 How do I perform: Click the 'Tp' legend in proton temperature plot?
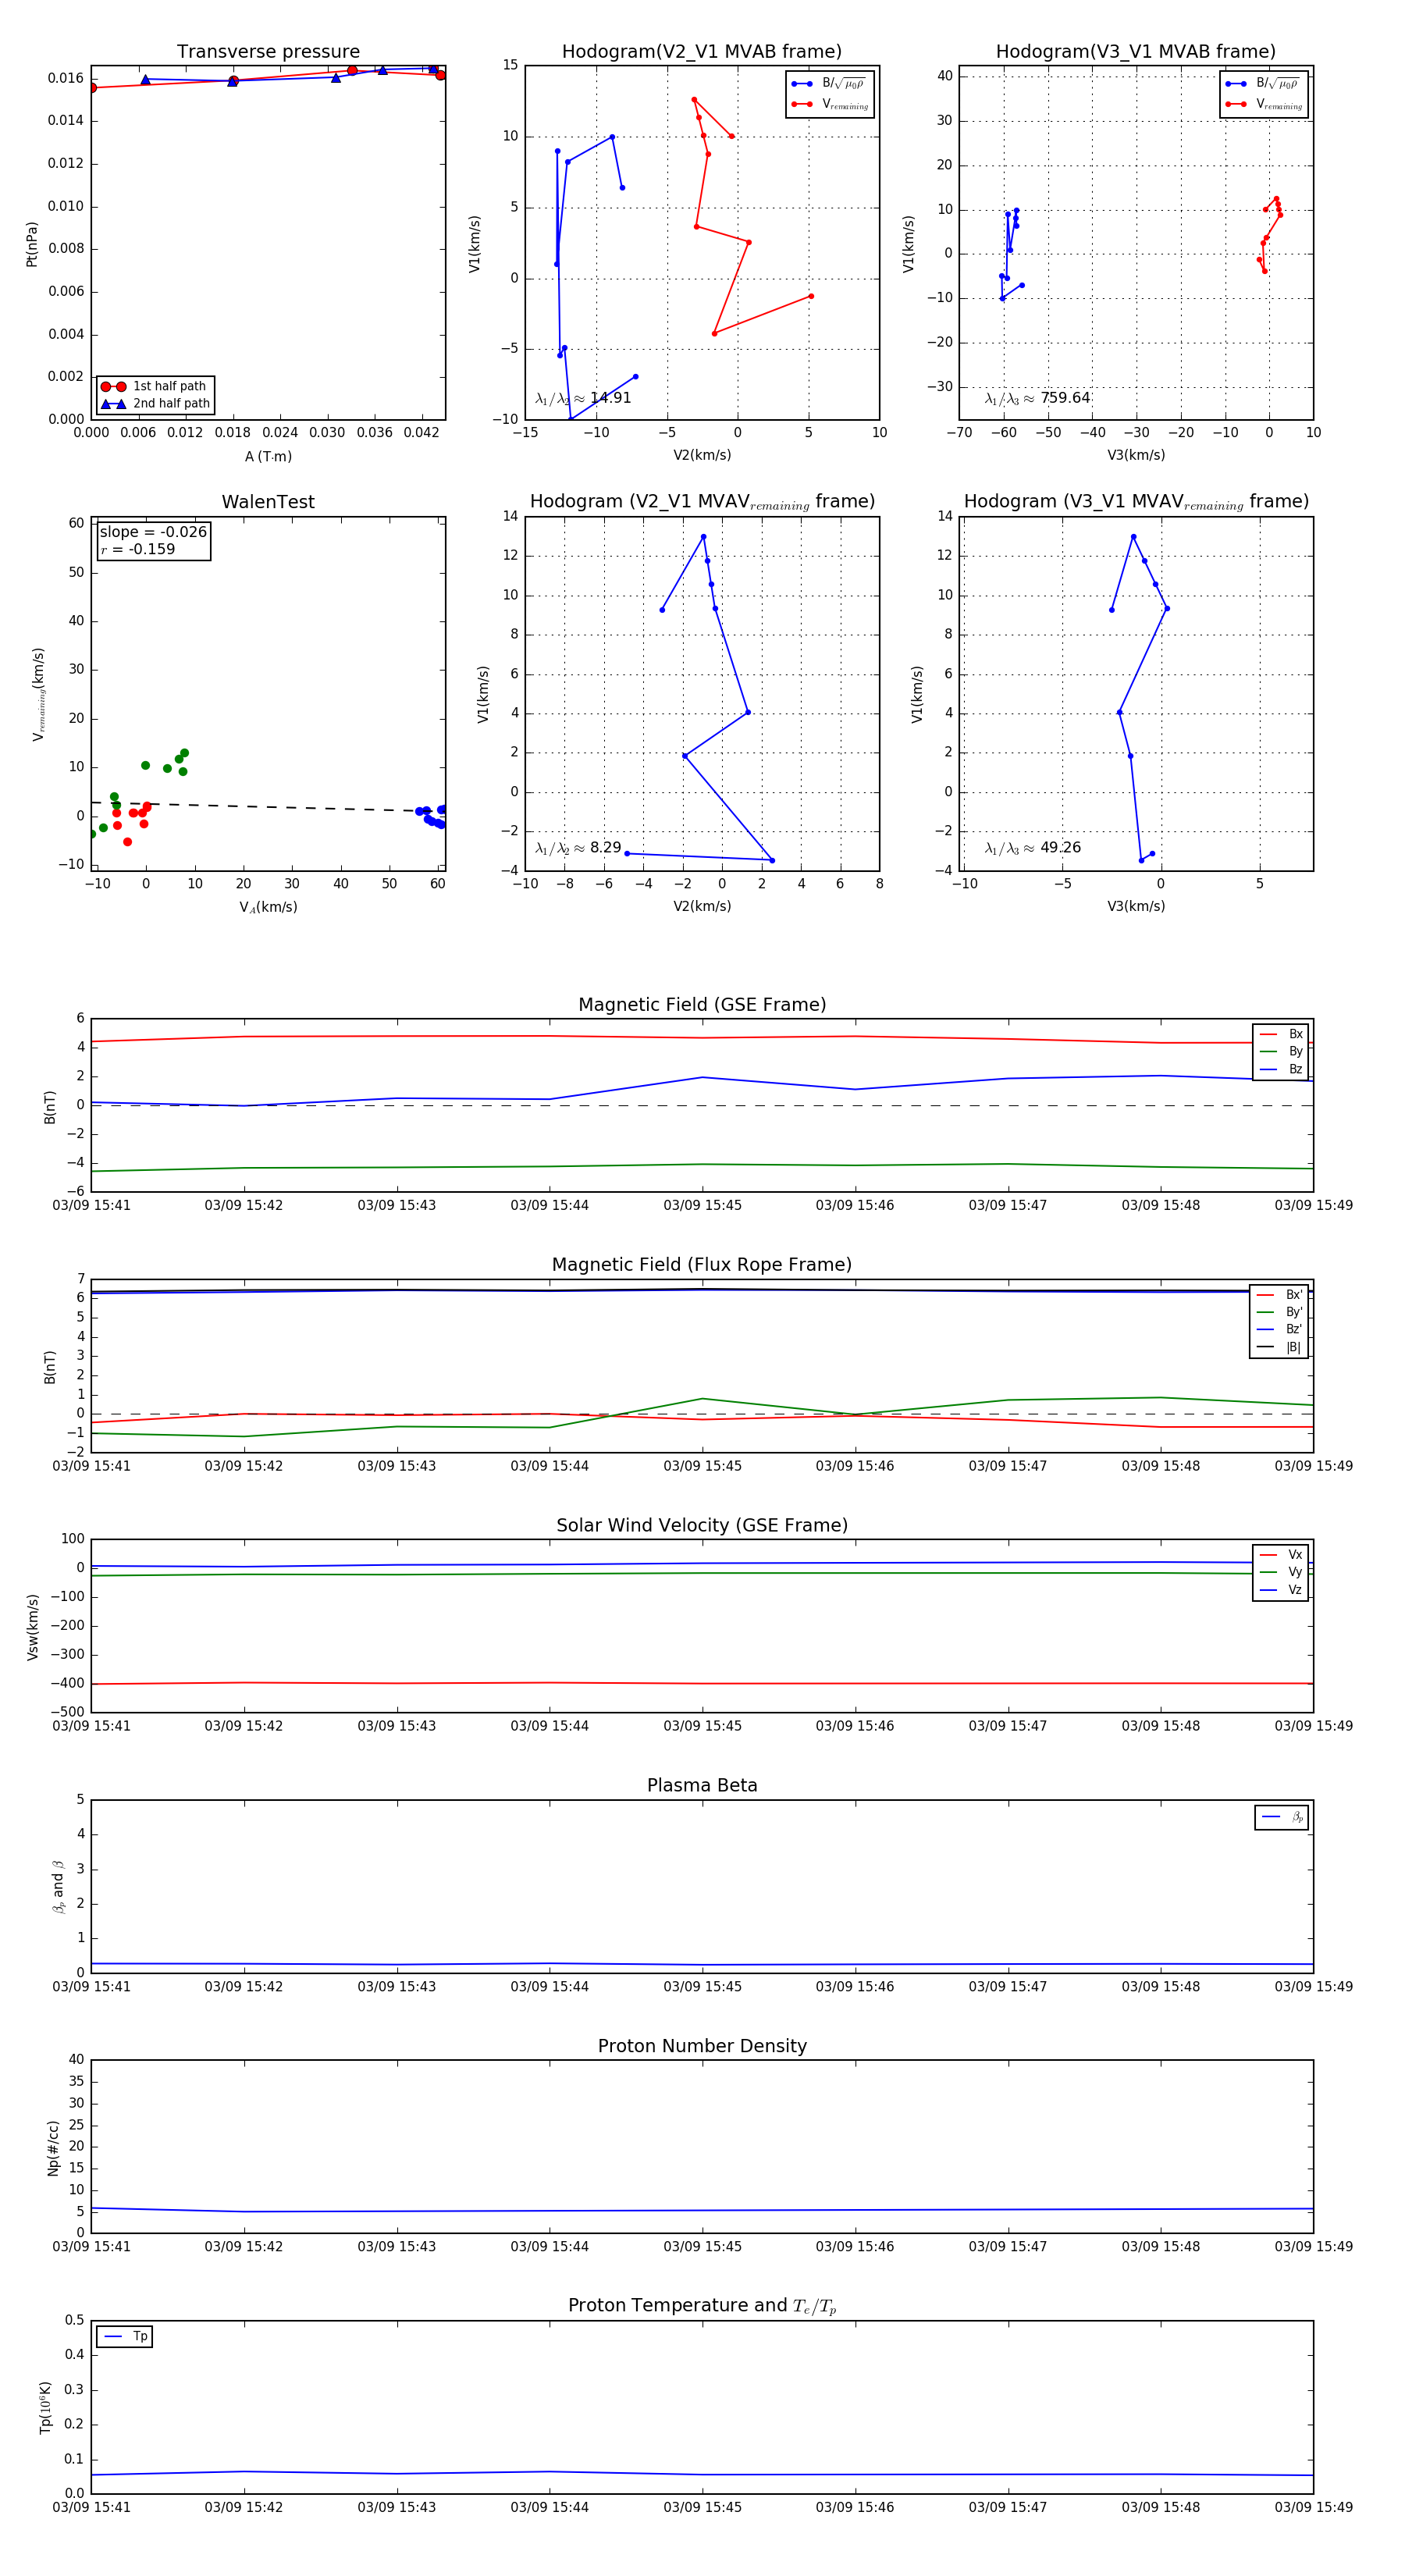[x=125, y=2337]
